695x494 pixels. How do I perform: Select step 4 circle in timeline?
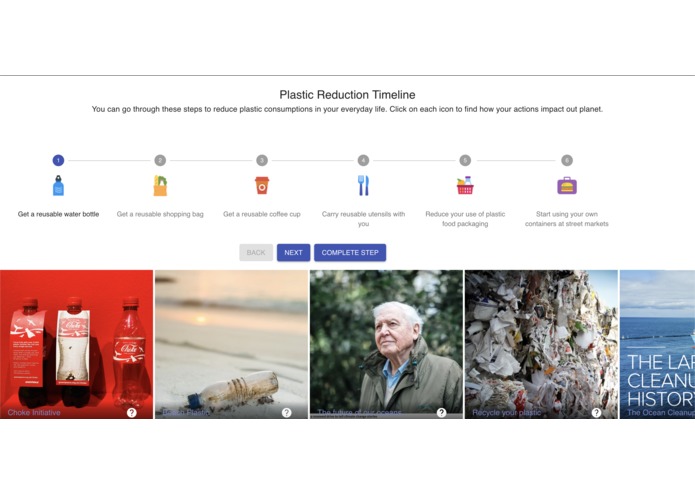[363, 160]
